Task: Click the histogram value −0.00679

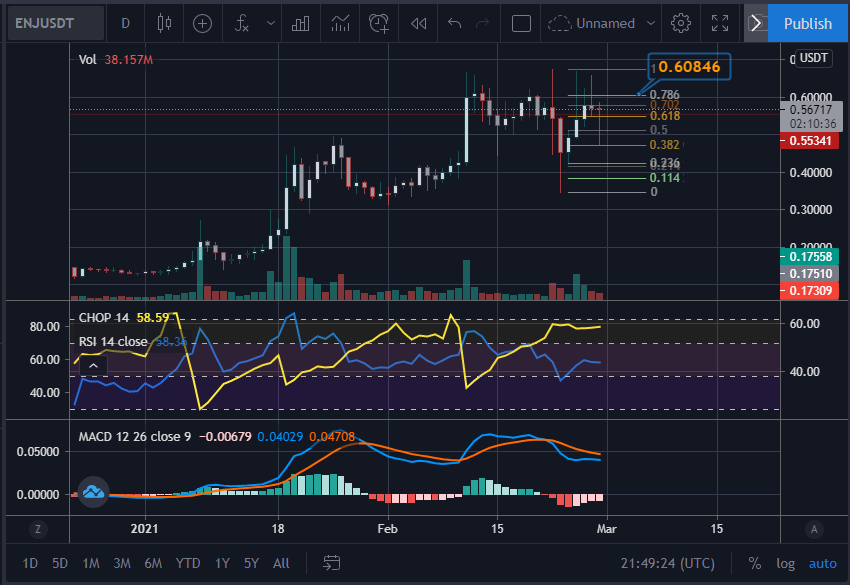Action: [225, 436]
